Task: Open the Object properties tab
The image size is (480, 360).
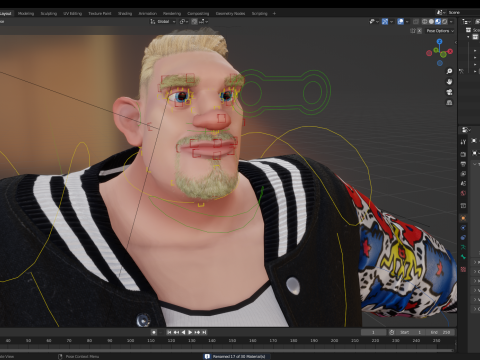Action: point(463,218)
